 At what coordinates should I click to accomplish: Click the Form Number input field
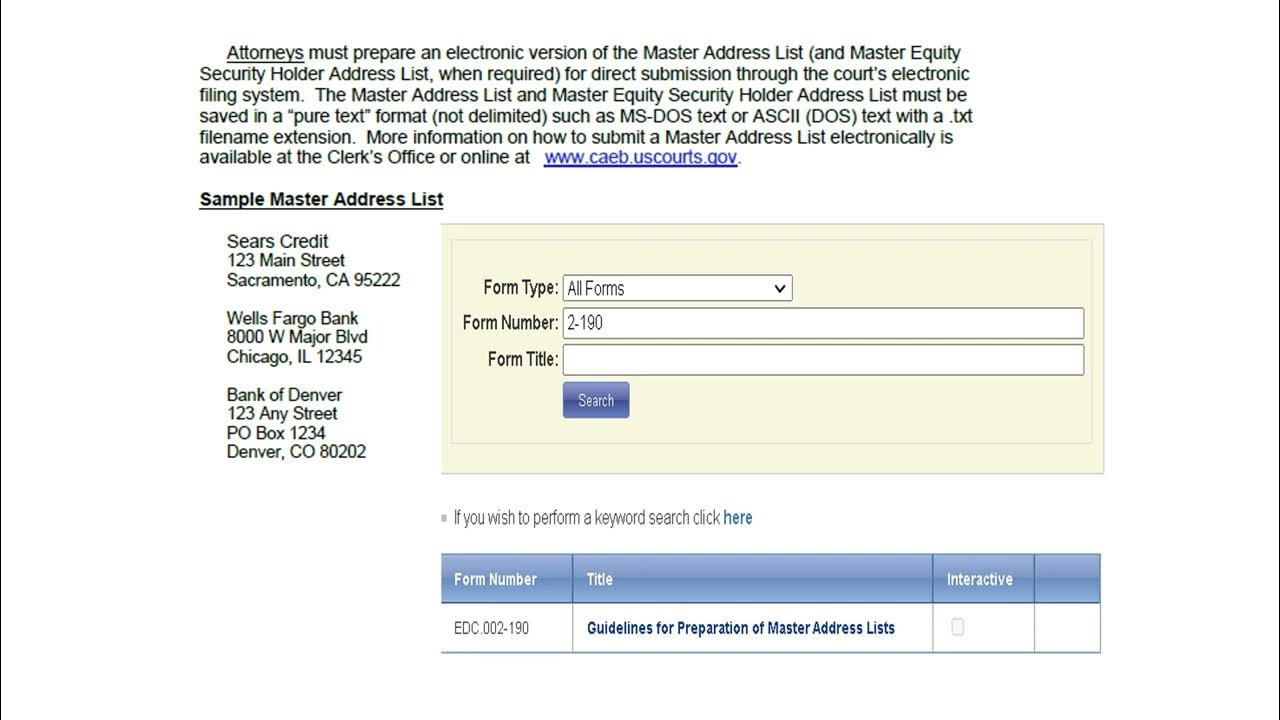823,323
